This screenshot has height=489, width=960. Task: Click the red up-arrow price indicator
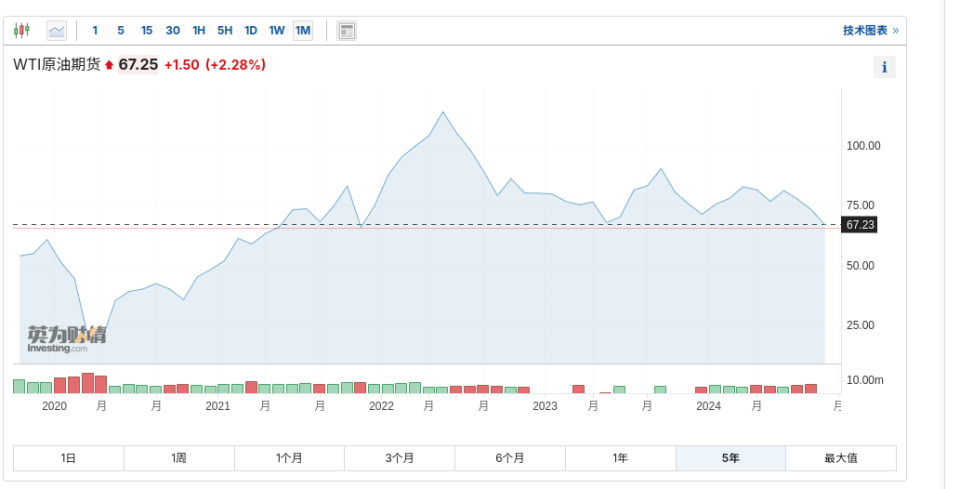click(x=109, y=65)
